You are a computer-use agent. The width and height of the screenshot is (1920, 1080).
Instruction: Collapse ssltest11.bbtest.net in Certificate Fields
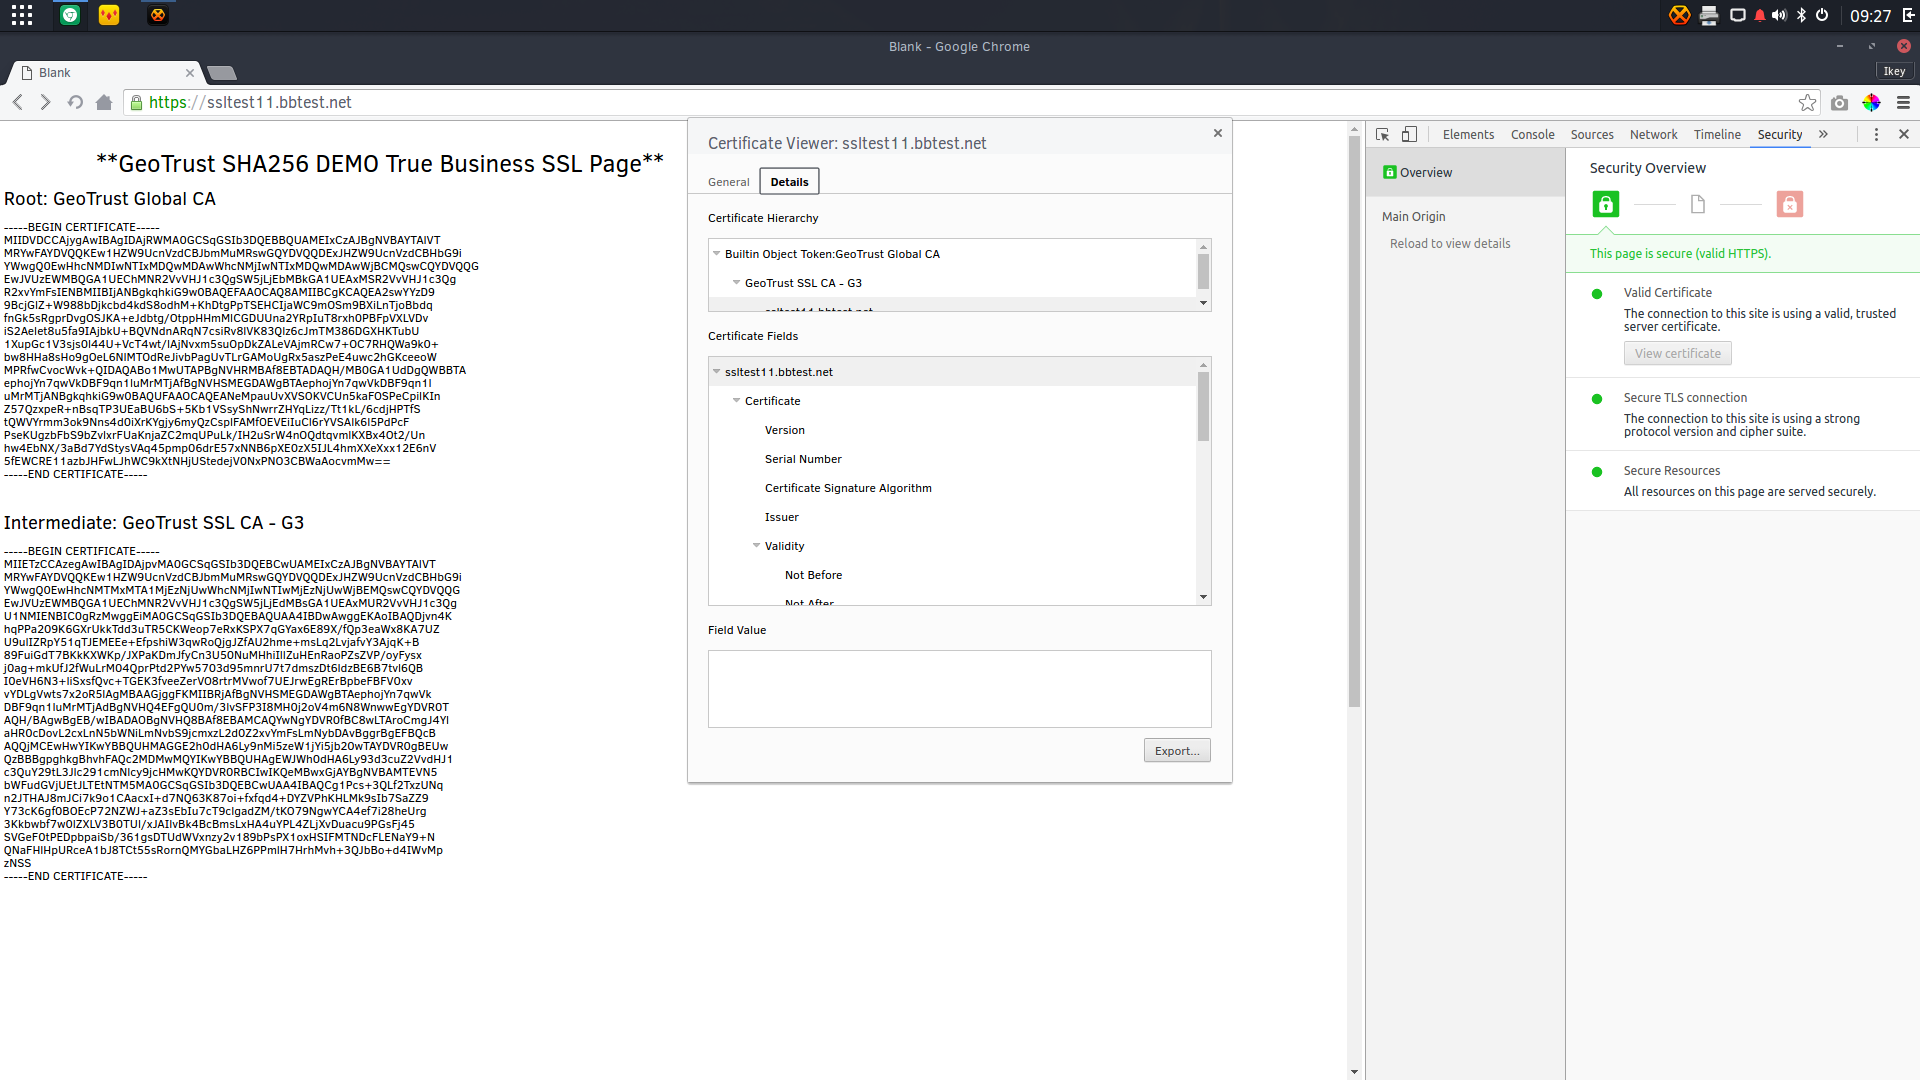tap(716, 371)
